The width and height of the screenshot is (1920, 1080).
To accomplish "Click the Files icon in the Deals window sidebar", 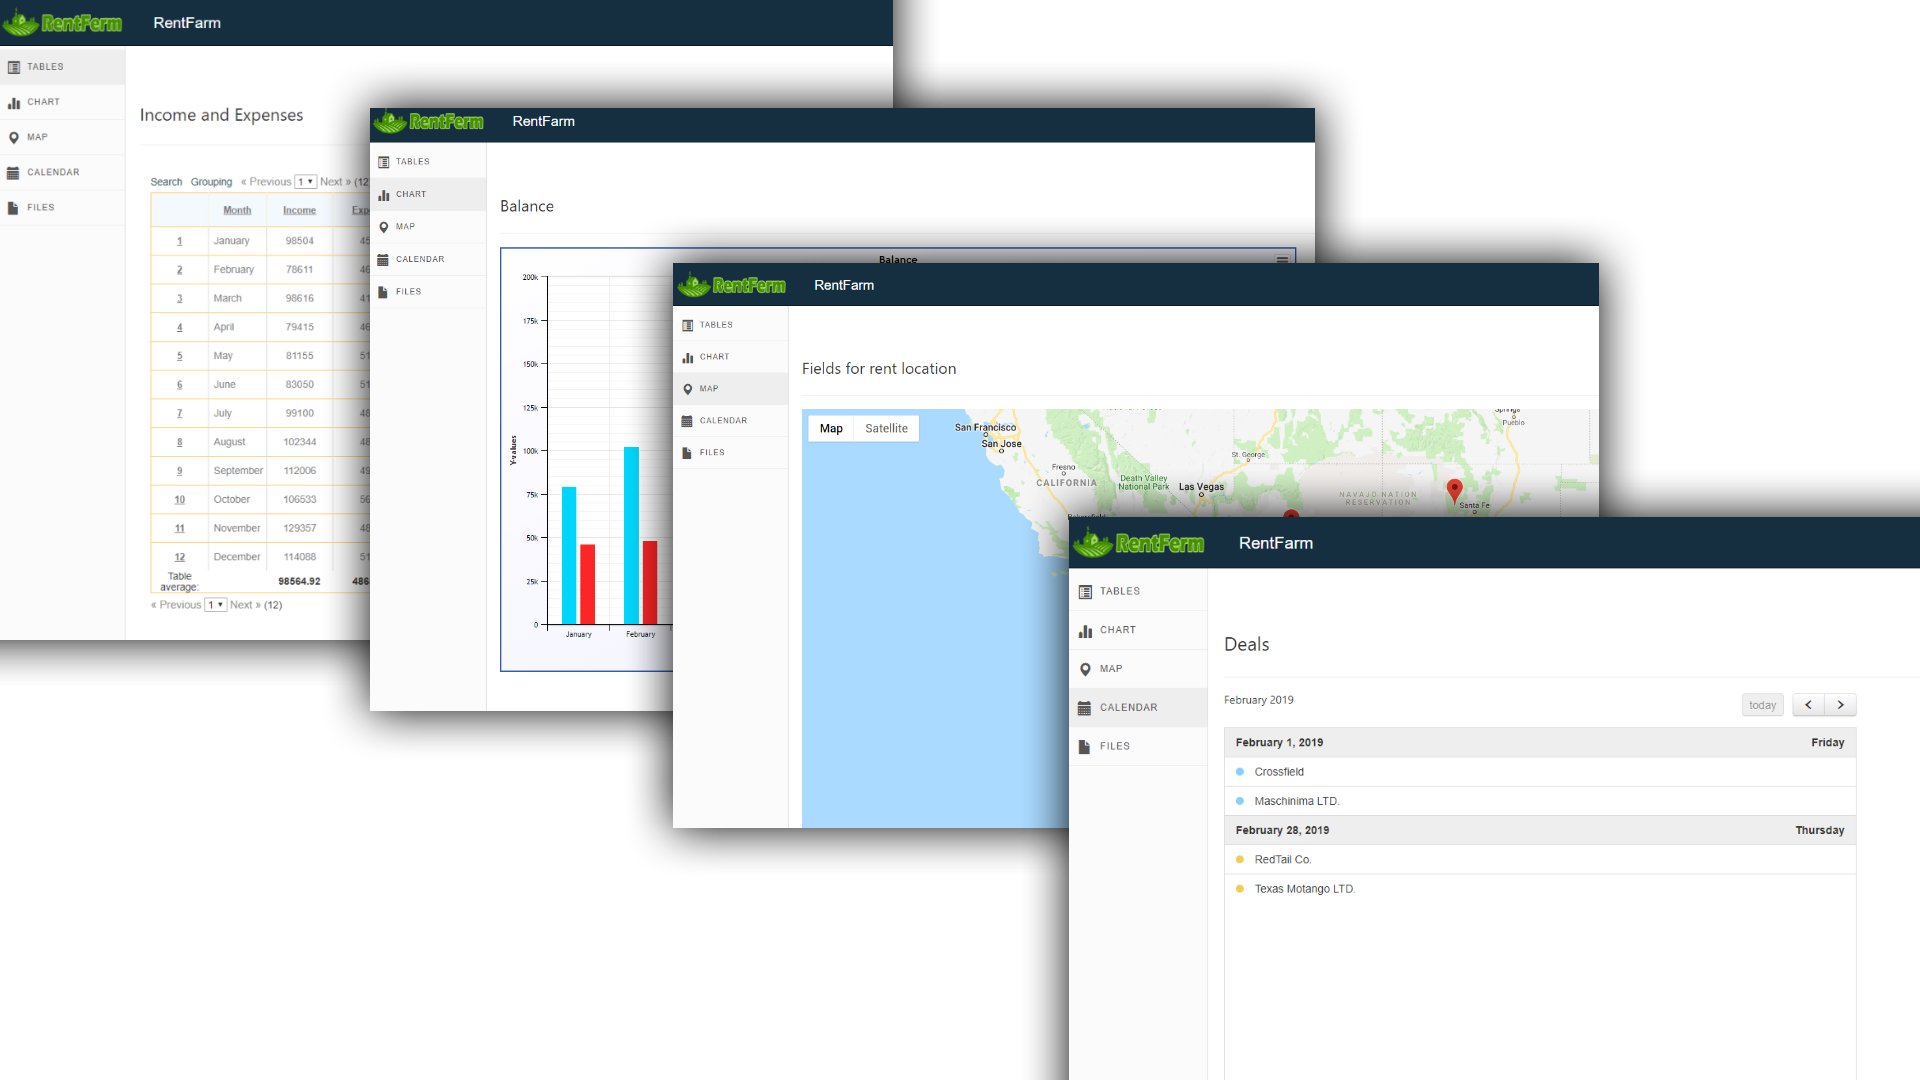I will [1084, 747].
